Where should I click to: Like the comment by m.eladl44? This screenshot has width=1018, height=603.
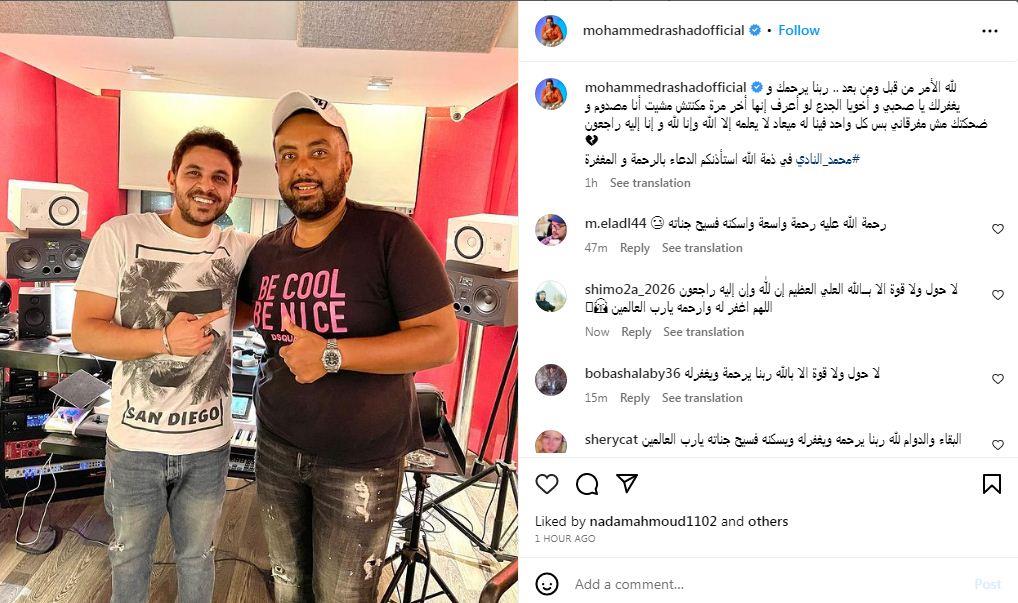[x=998, y=229]
